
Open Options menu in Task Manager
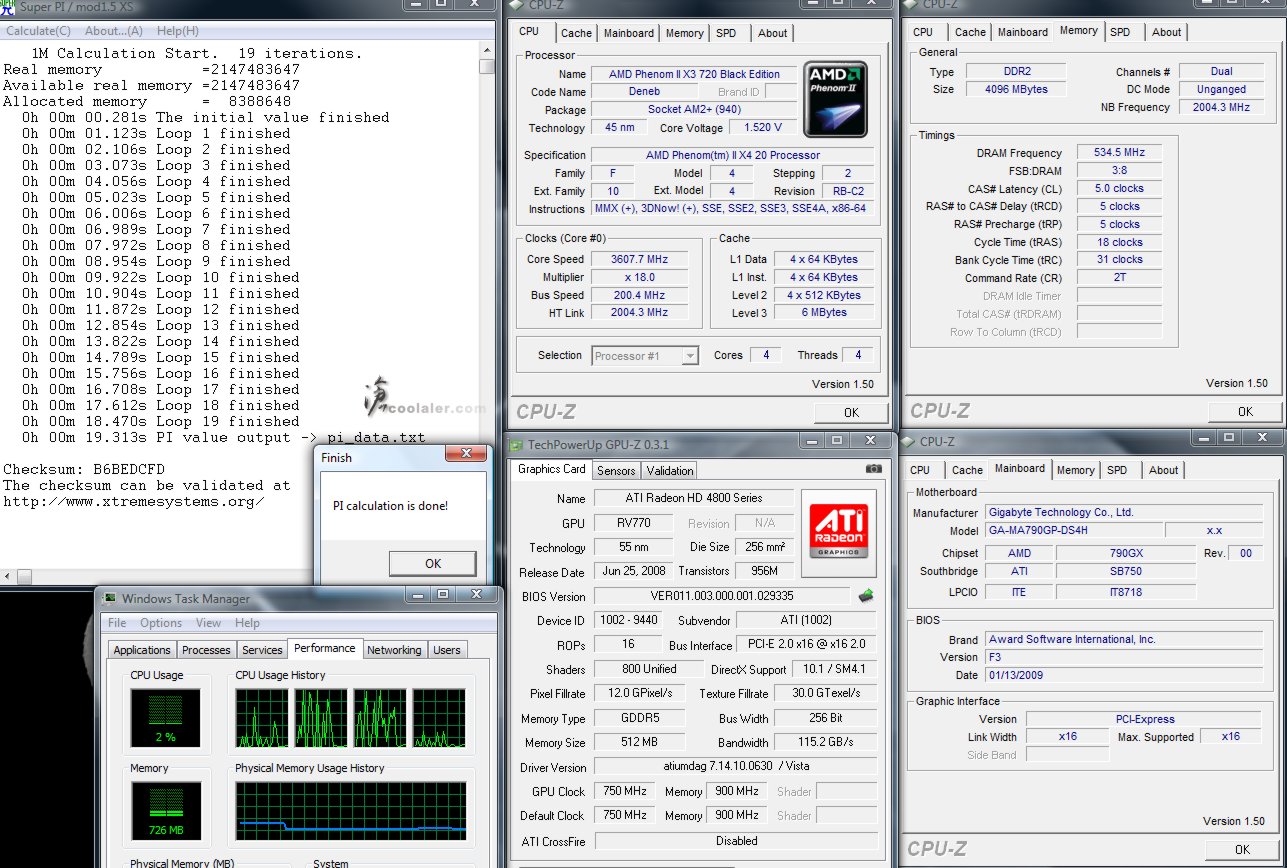[x=161, y=623]
